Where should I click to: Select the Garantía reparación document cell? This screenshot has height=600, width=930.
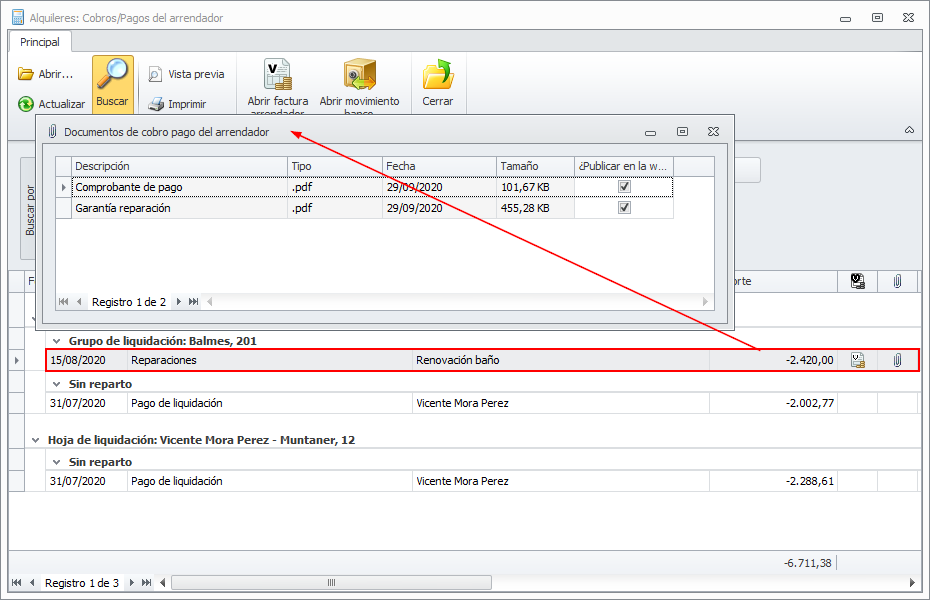(x=179, y=208)
